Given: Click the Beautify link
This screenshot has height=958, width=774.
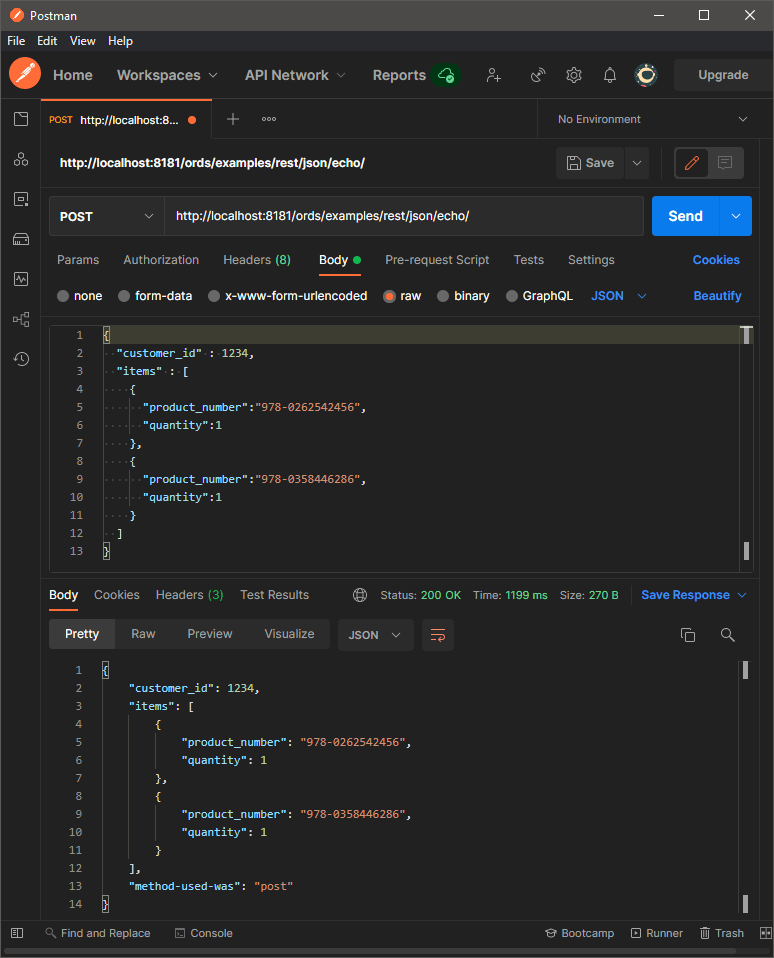Looking at the screenshot, I should 717,296.
